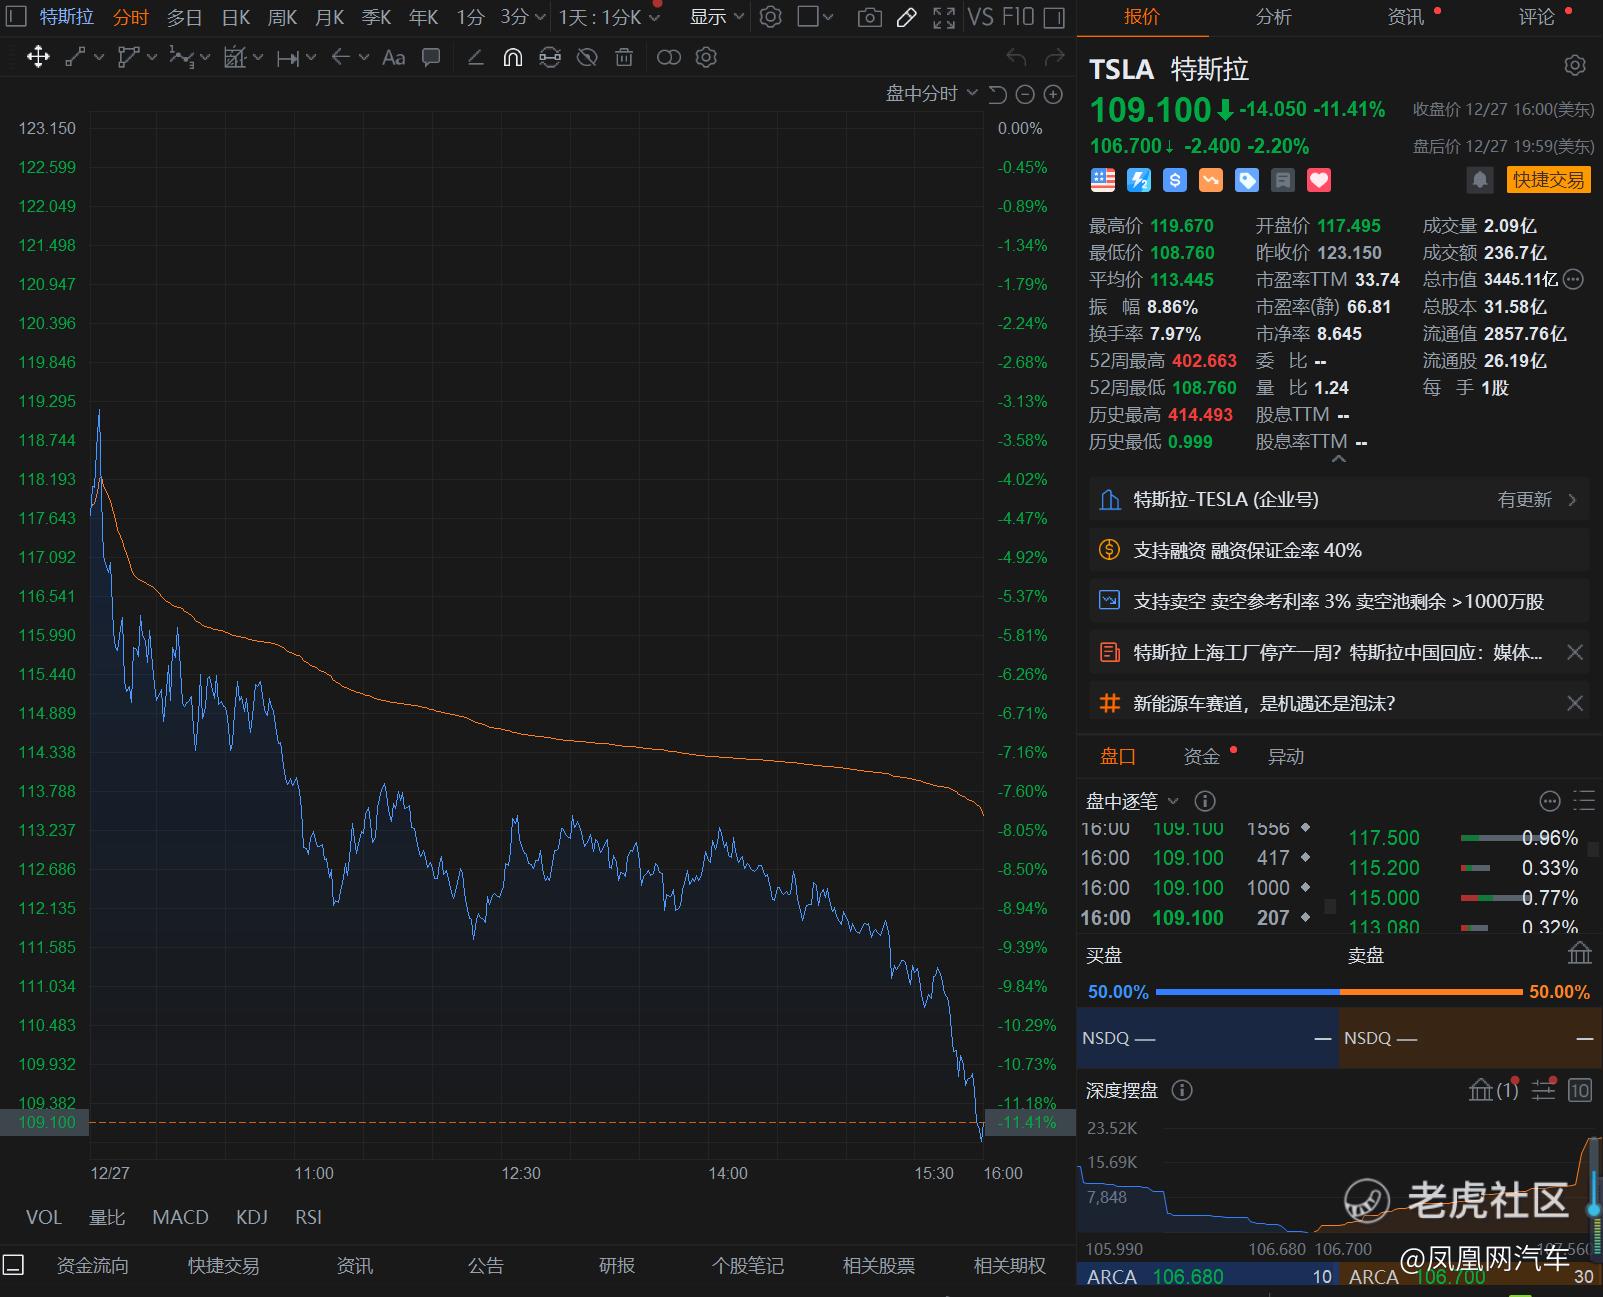Show info for 深度摆盘 section
Image resolution: width=1603 pixels, height=1297 pixels.
pos(1182,1090)
